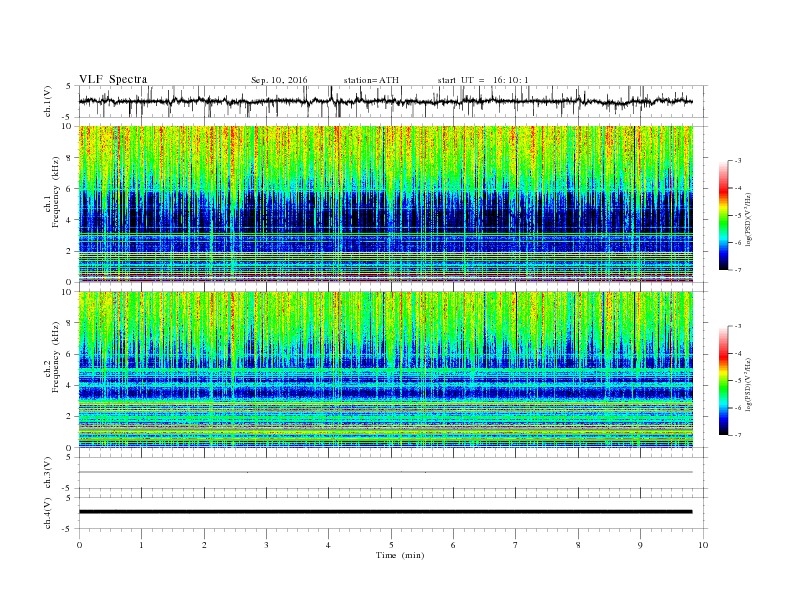Click inside the ch.2 frequency spectrogram

[385, 369]
